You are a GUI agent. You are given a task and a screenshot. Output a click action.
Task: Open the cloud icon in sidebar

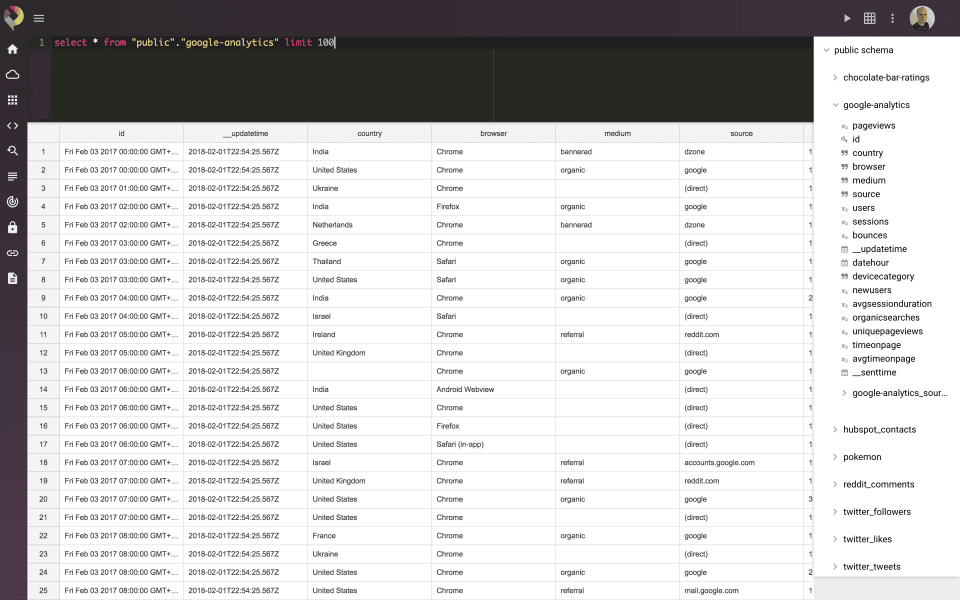13,75
